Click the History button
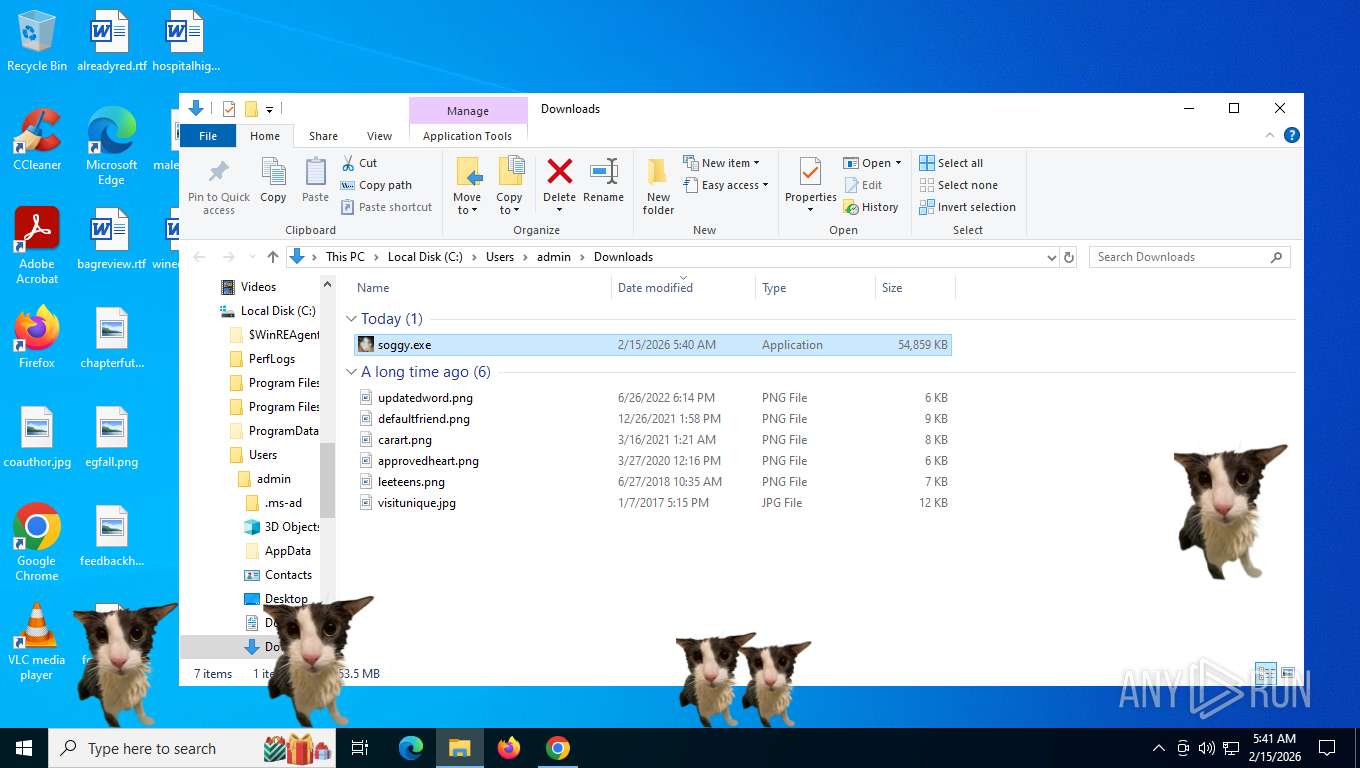The image size is (1360, 768). point(871,207)
